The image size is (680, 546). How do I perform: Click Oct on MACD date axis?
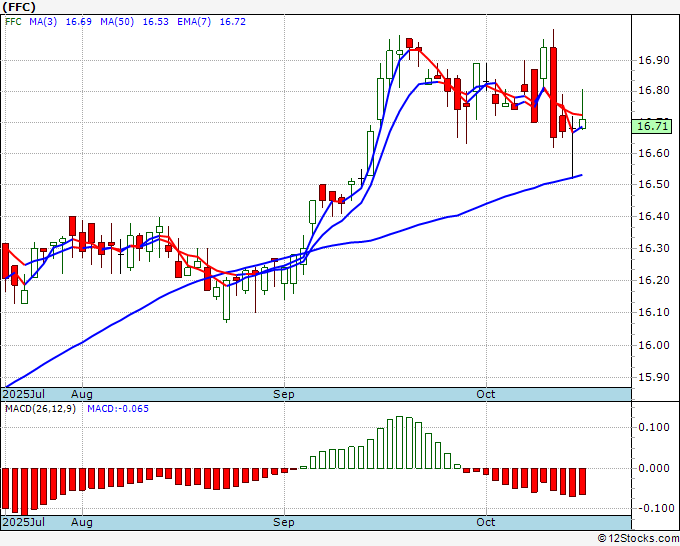486,522
